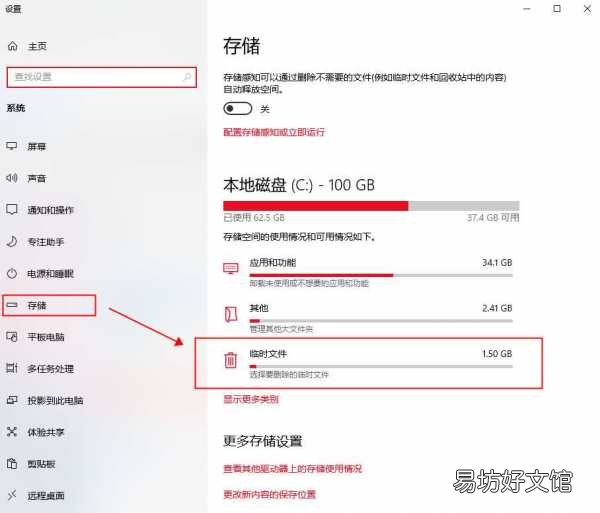Image resolution: width=600 pixels, height=513 pixels.
Task: Click the speaker icon for 声音
Action: click(12, 178)
